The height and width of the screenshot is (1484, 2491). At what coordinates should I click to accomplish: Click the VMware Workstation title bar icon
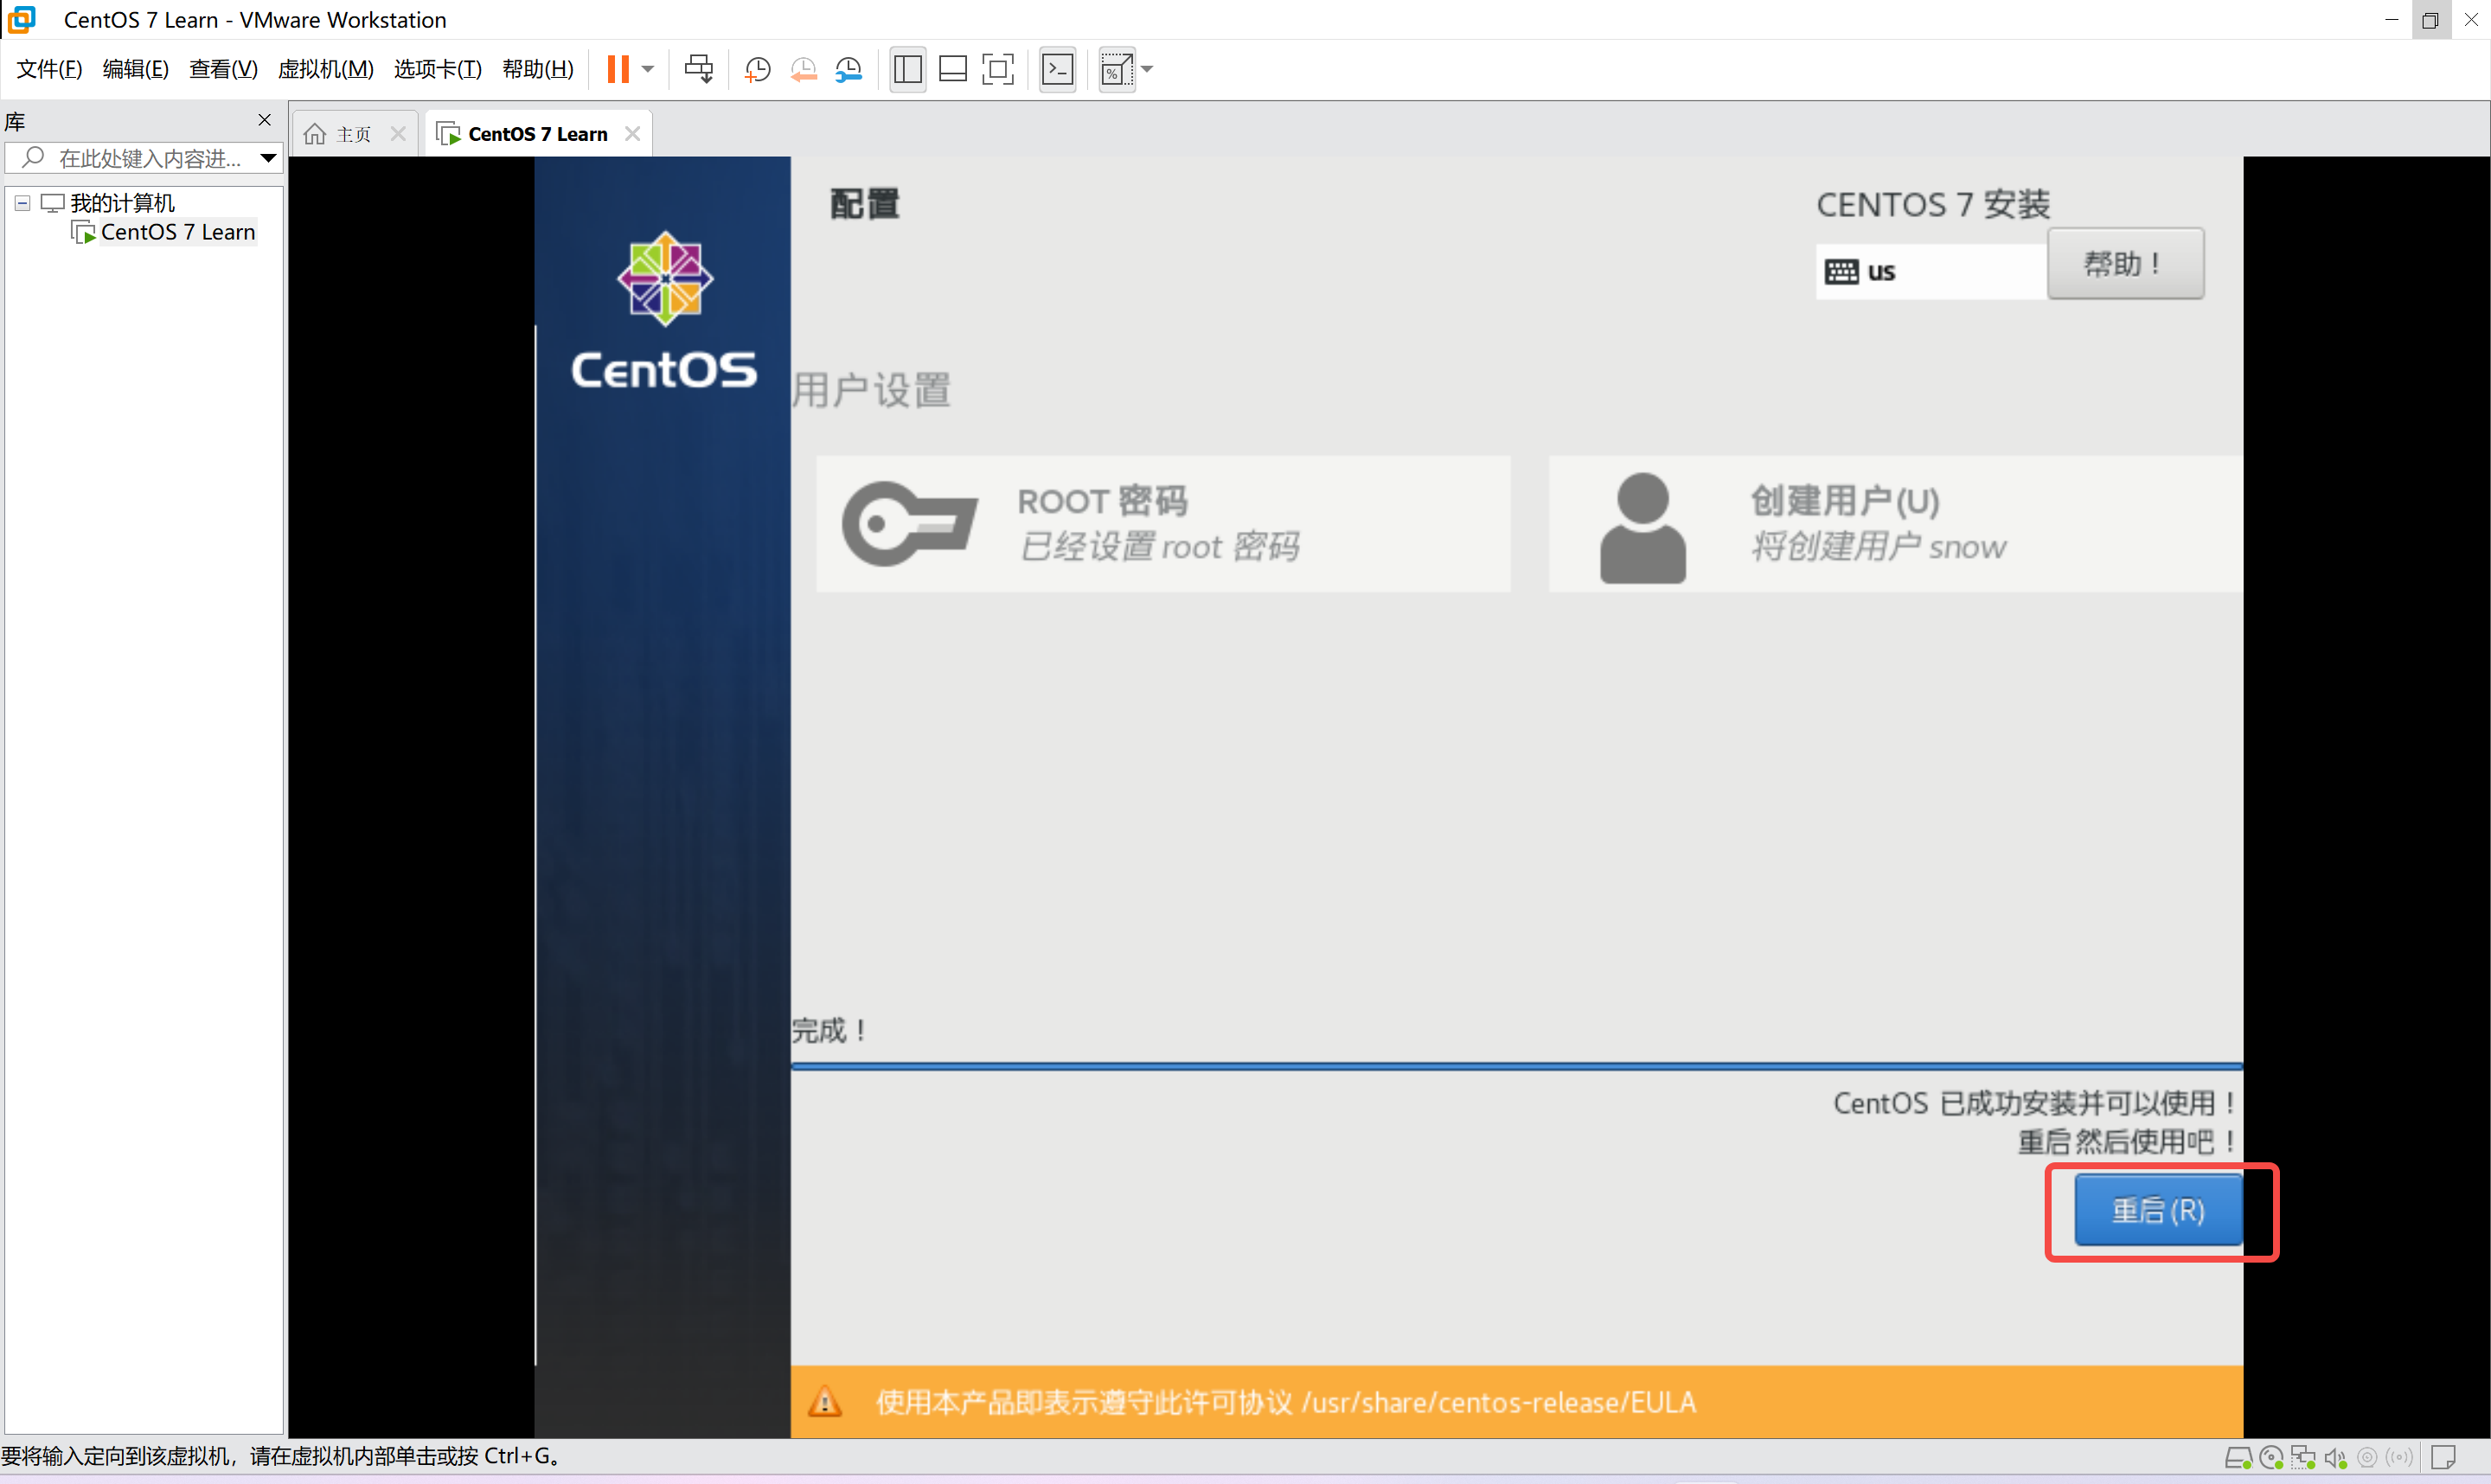point(22,20)
